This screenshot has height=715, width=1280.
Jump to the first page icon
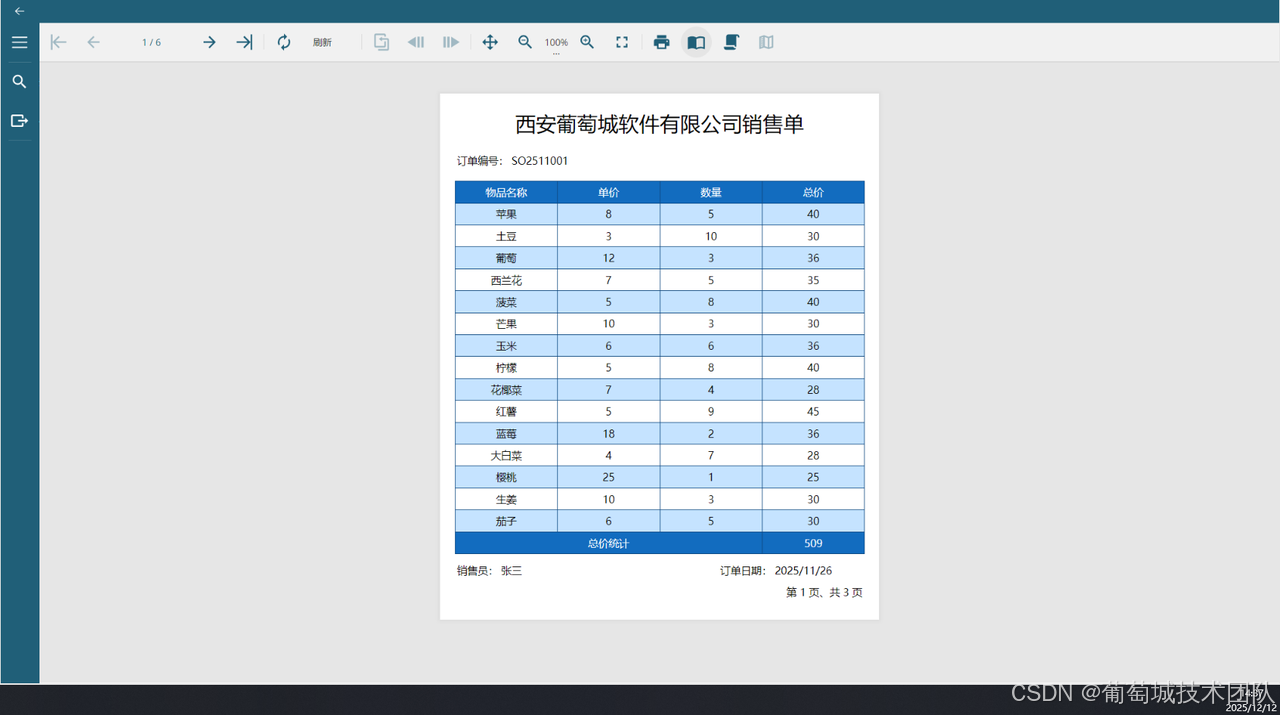(x=57, y=42)
